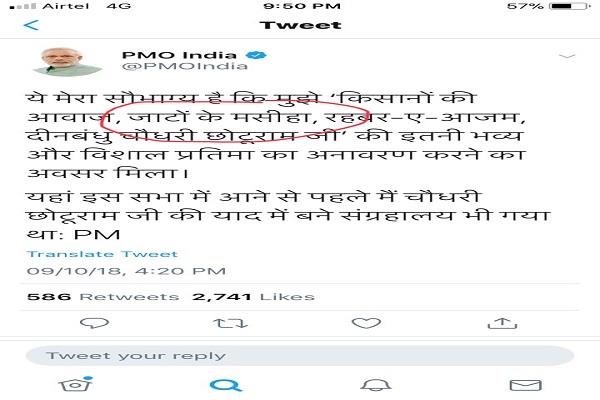The width and height of the screenshot is (600, 400).
Task: Like the tweet with heart icon
Action: point(366,323)
